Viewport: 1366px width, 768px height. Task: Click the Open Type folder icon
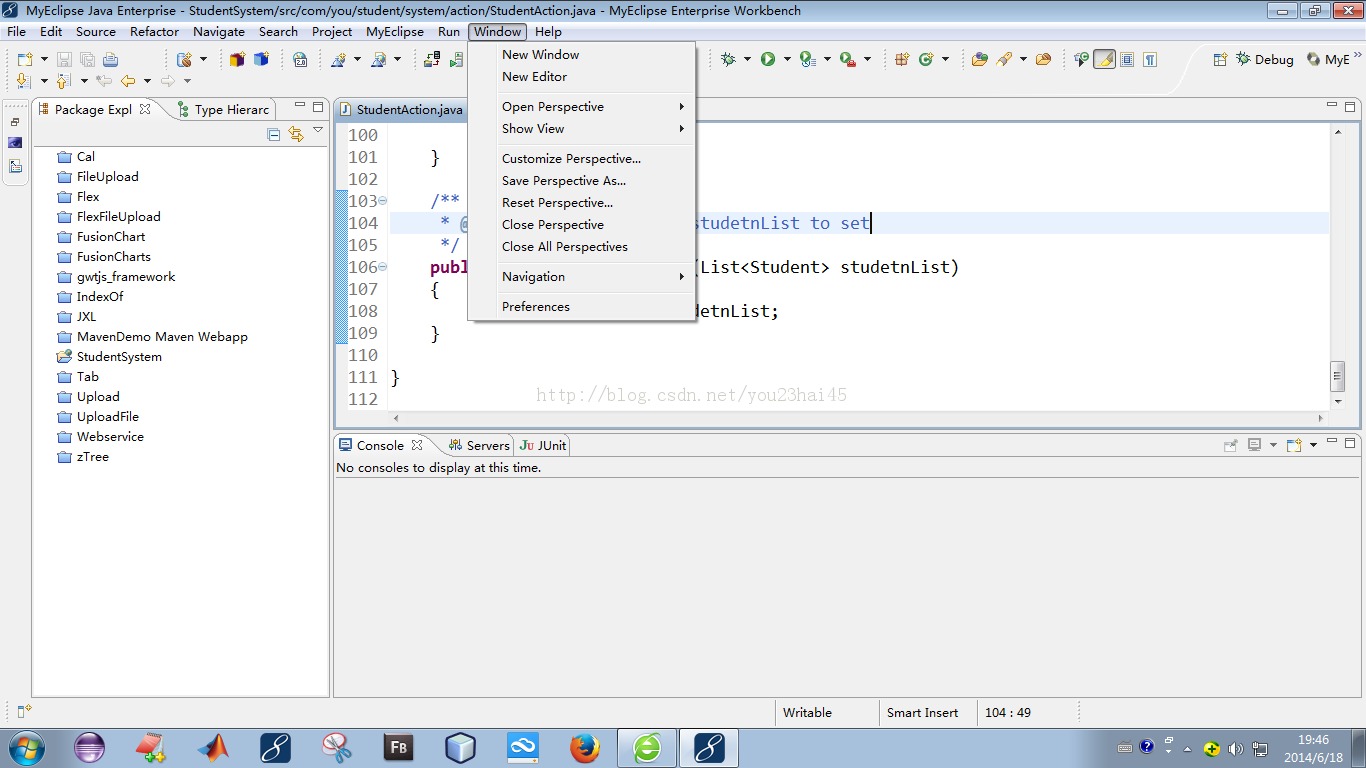click(979, 60)
